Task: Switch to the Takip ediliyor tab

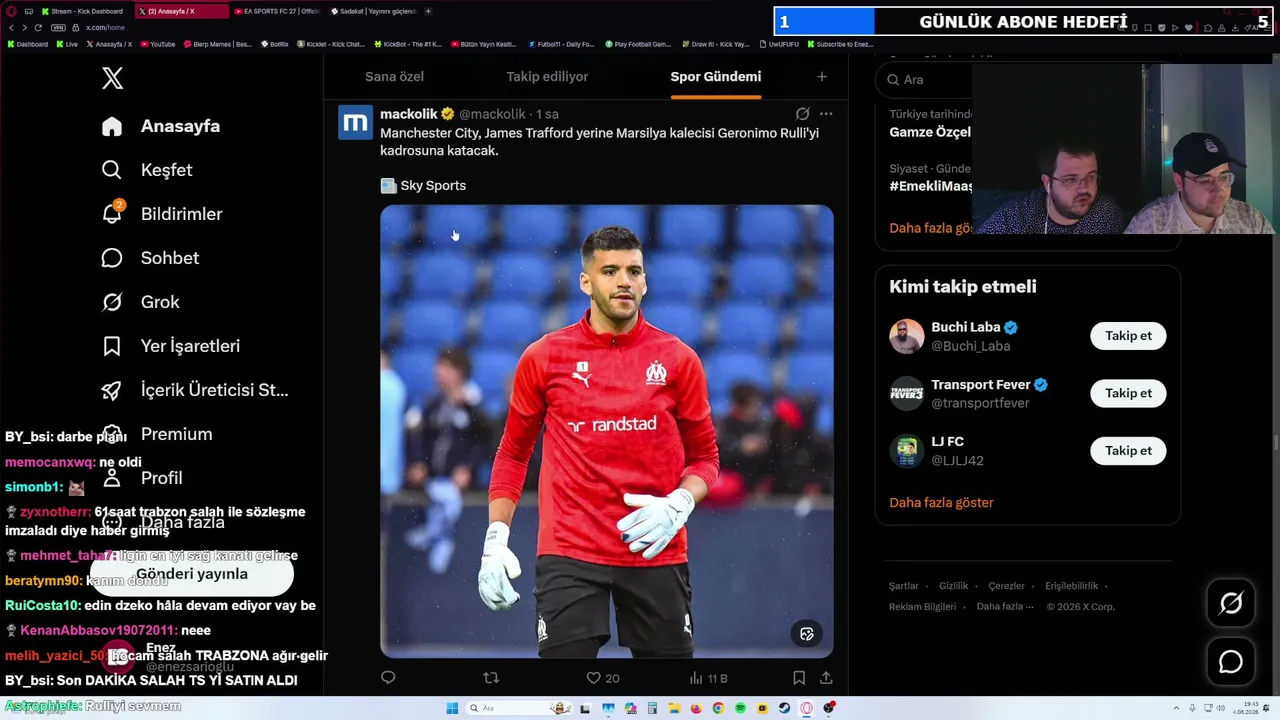Action: coord(547,77)
